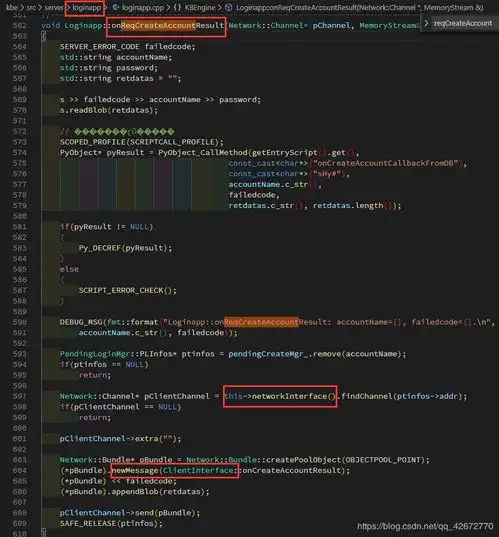Open the KBEngine namespace breadcrumb

pyautogui.click(x=200, y=7)
